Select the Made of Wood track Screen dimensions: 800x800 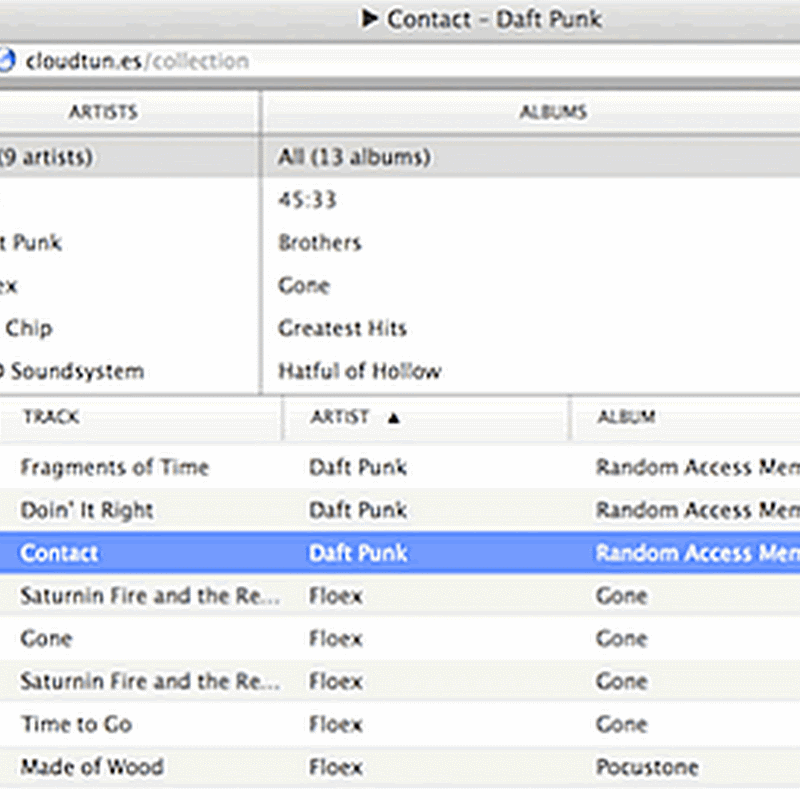click(92, 767)
